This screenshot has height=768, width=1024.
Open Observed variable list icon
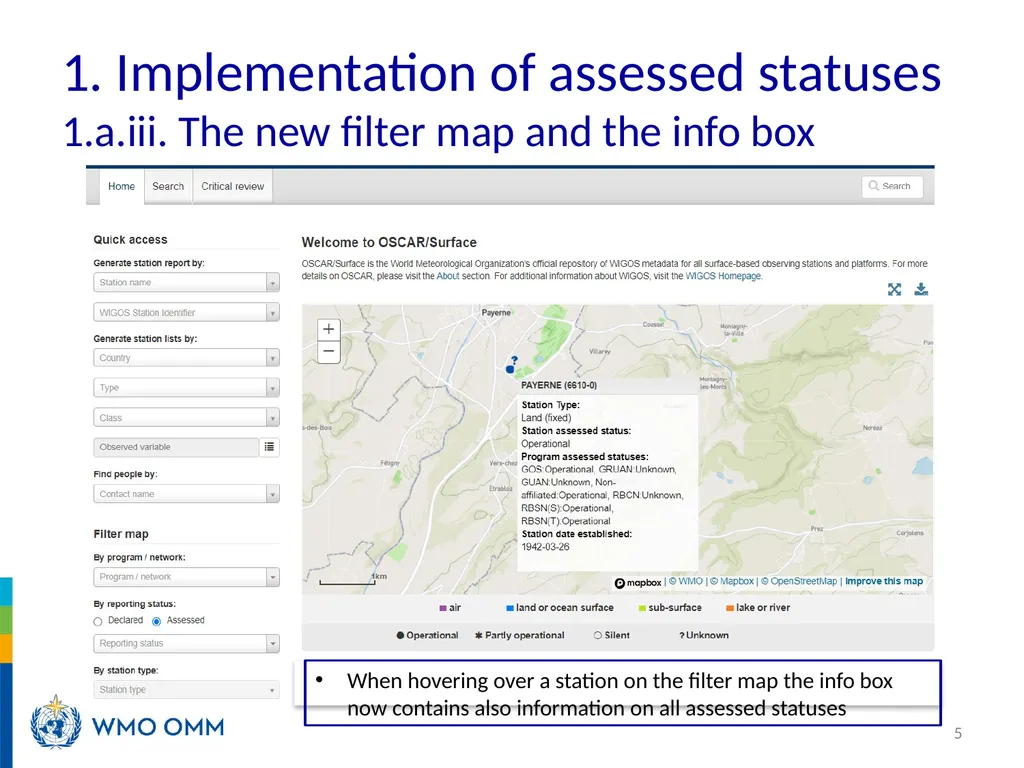(x=269, y=447)
